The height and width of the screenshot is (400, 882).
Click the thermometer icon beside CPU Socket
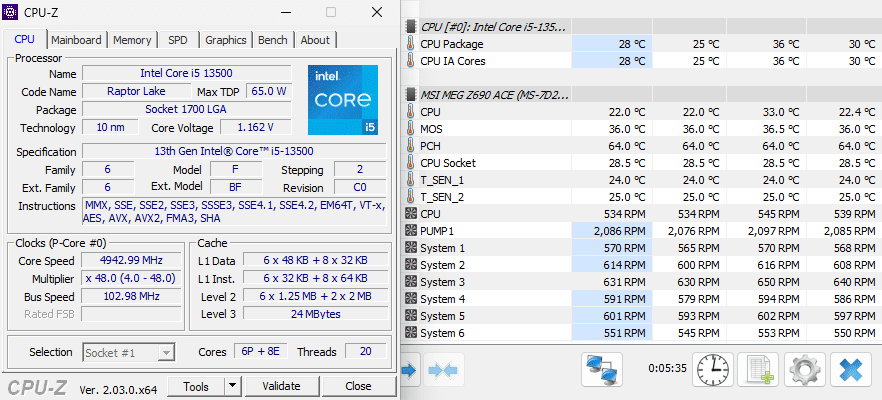click(410, 163)
